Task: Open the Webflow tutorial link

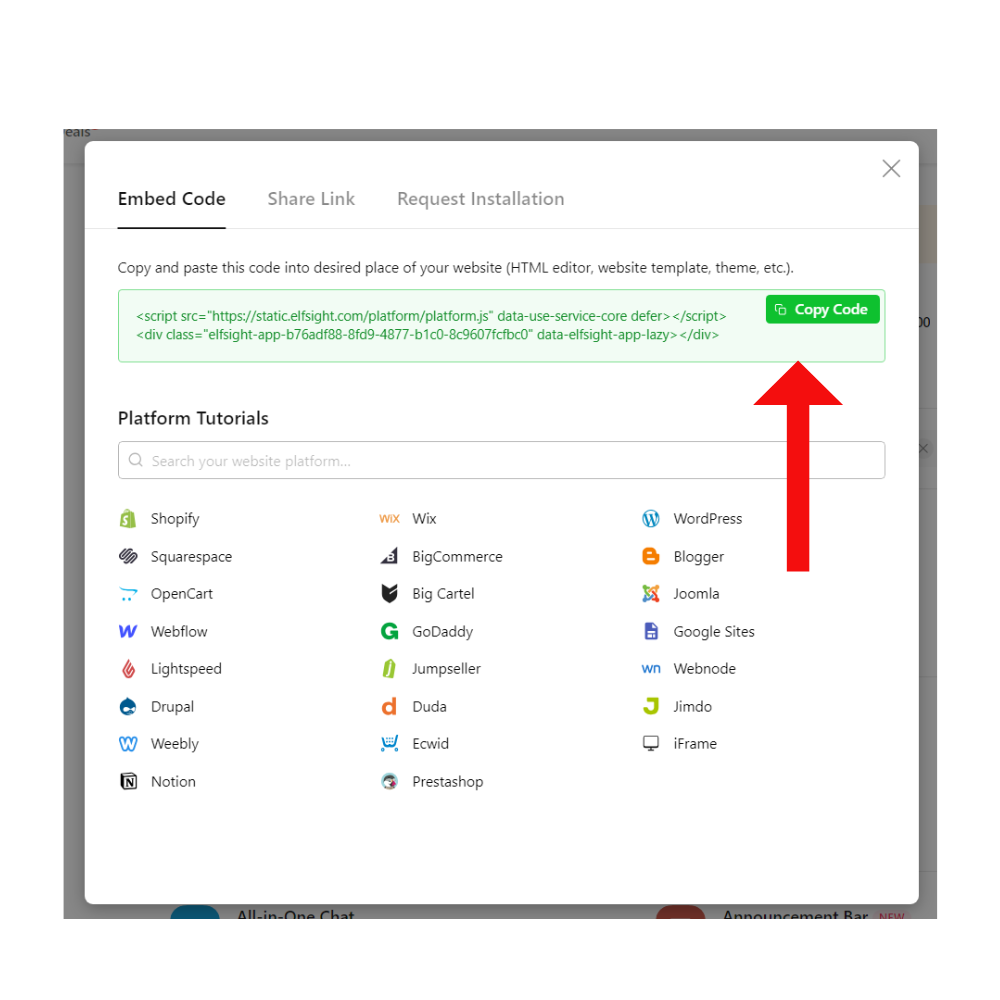Action: (179, 631)
